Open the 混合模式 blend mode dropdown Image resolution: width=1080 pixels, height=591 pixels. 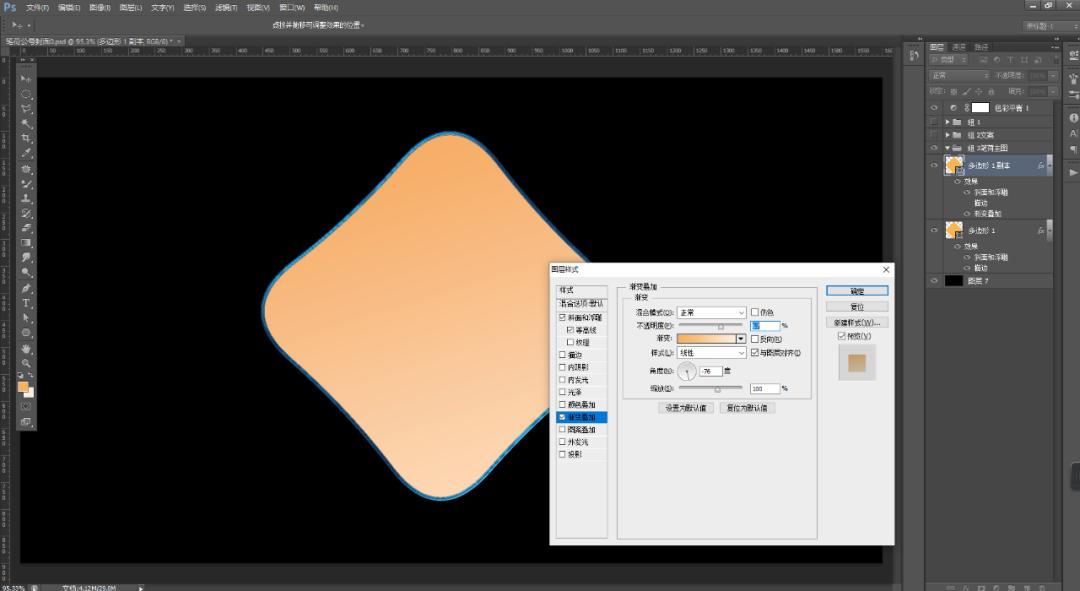click(x=711, y=312)
